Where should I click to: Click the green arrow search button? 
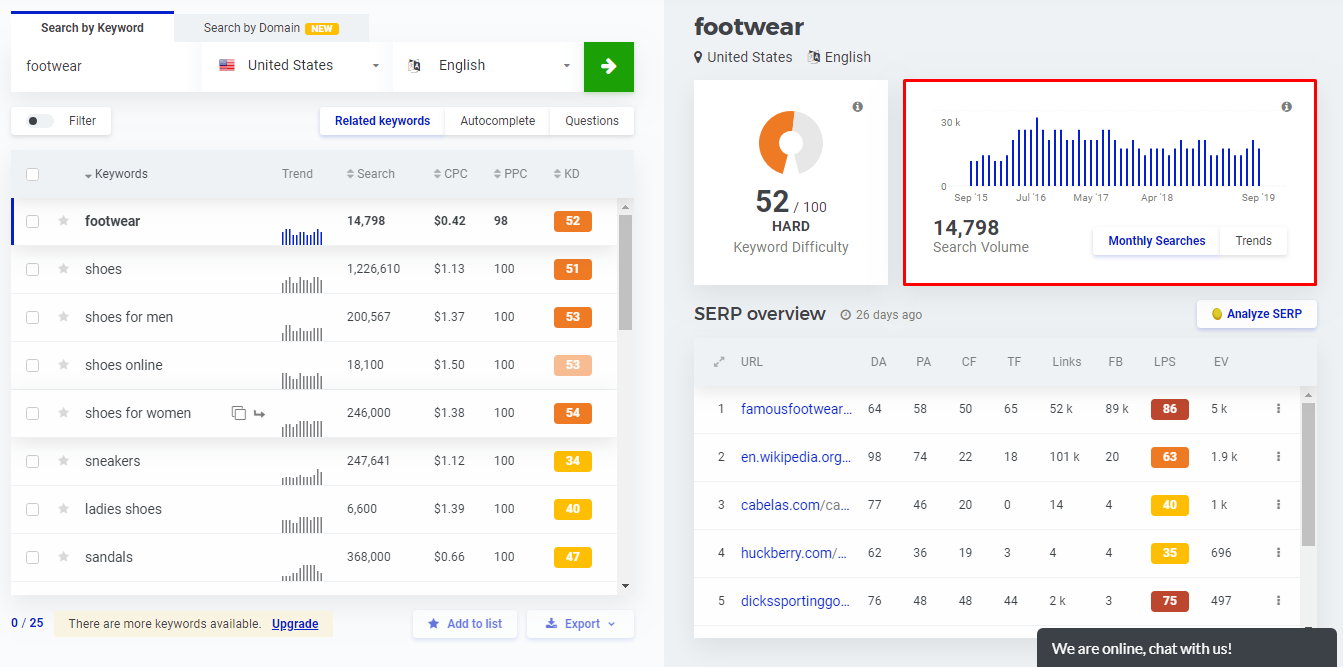tap(609, 66)
